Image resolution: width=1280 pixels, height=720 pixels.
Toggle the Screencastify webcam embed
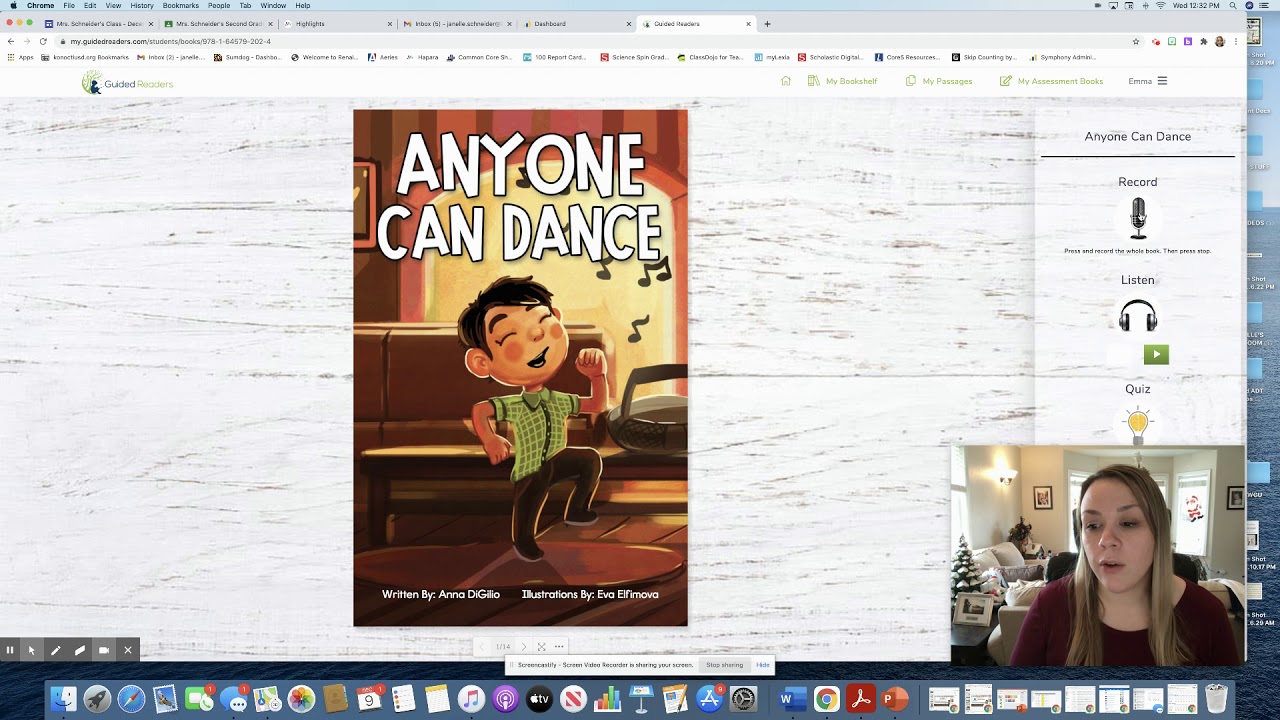[x=104, y=650]
